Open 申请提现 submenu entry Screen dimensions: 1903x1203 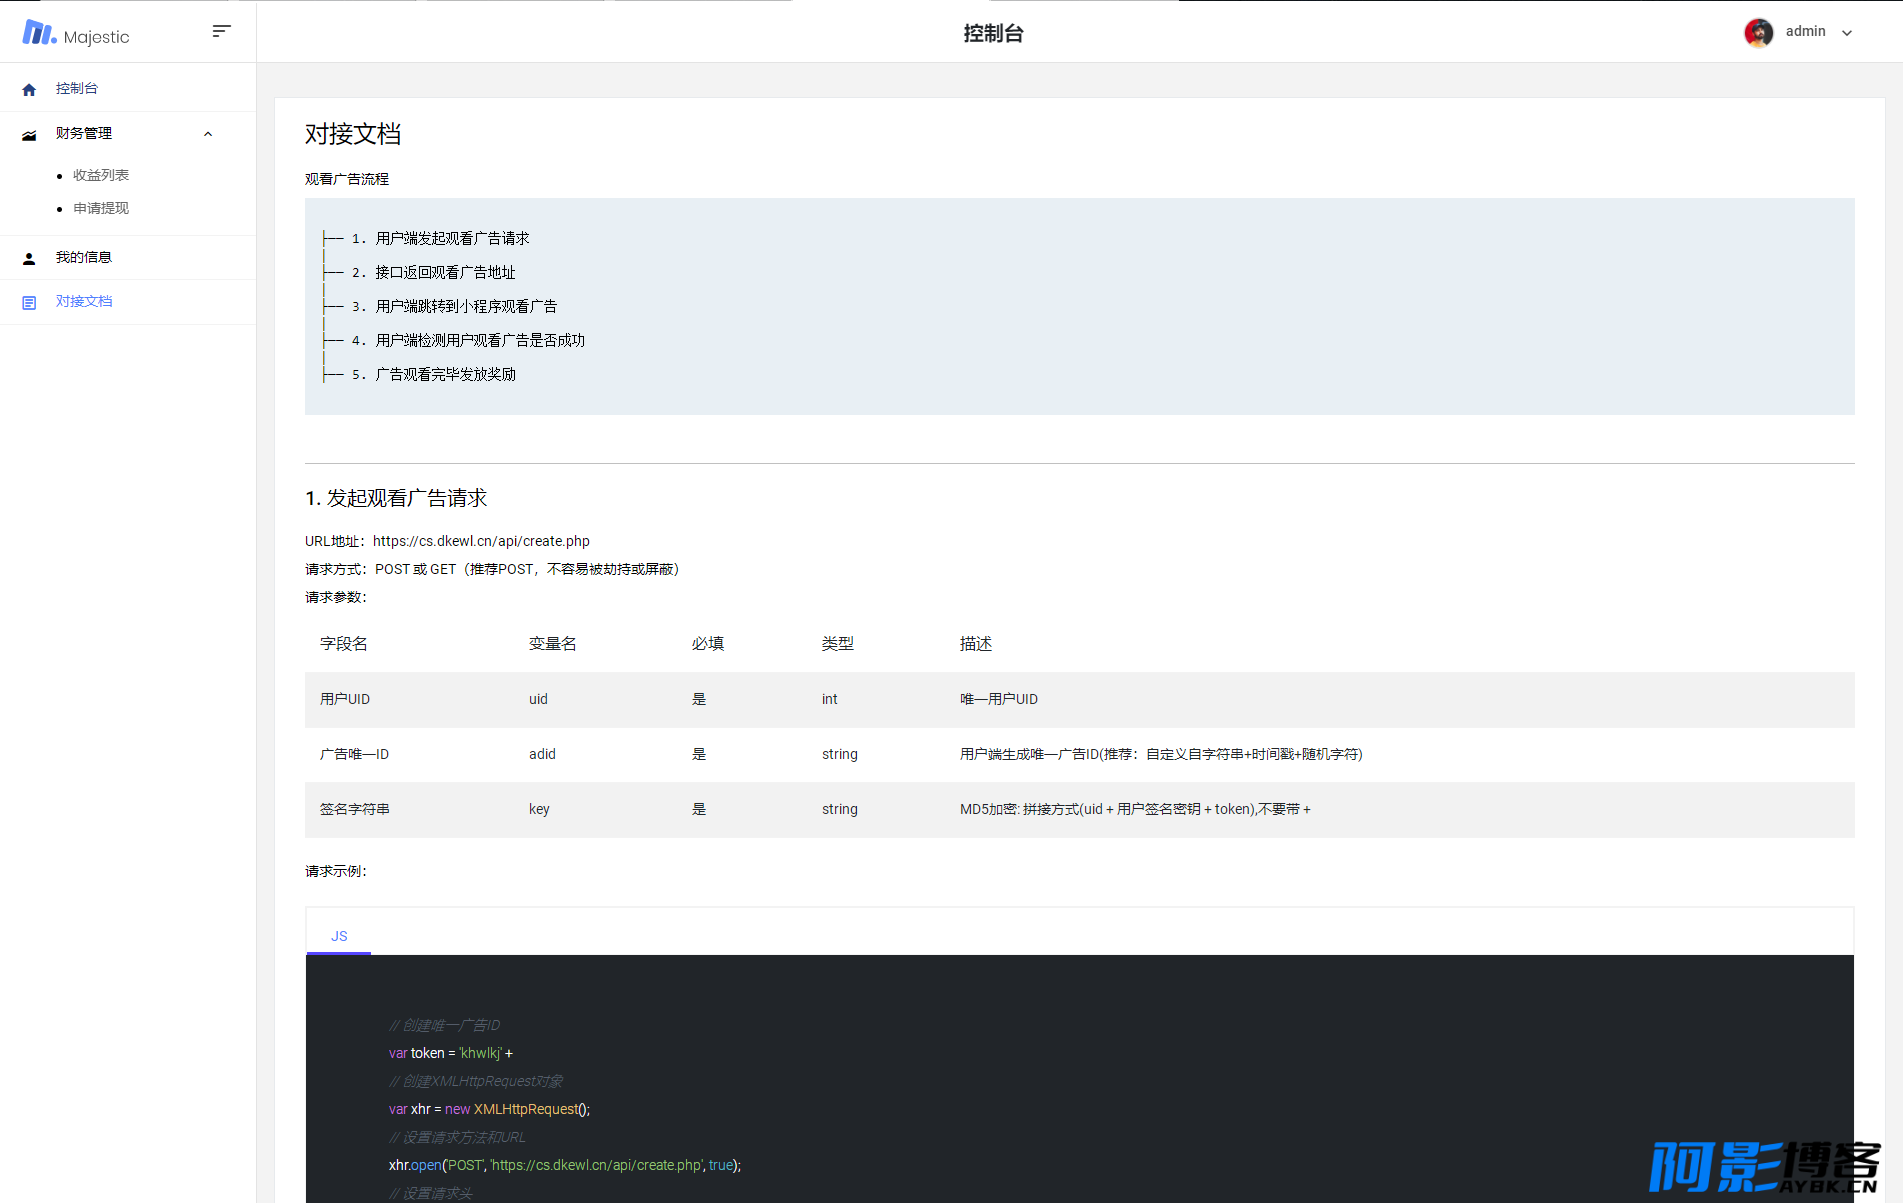point(101,209)
